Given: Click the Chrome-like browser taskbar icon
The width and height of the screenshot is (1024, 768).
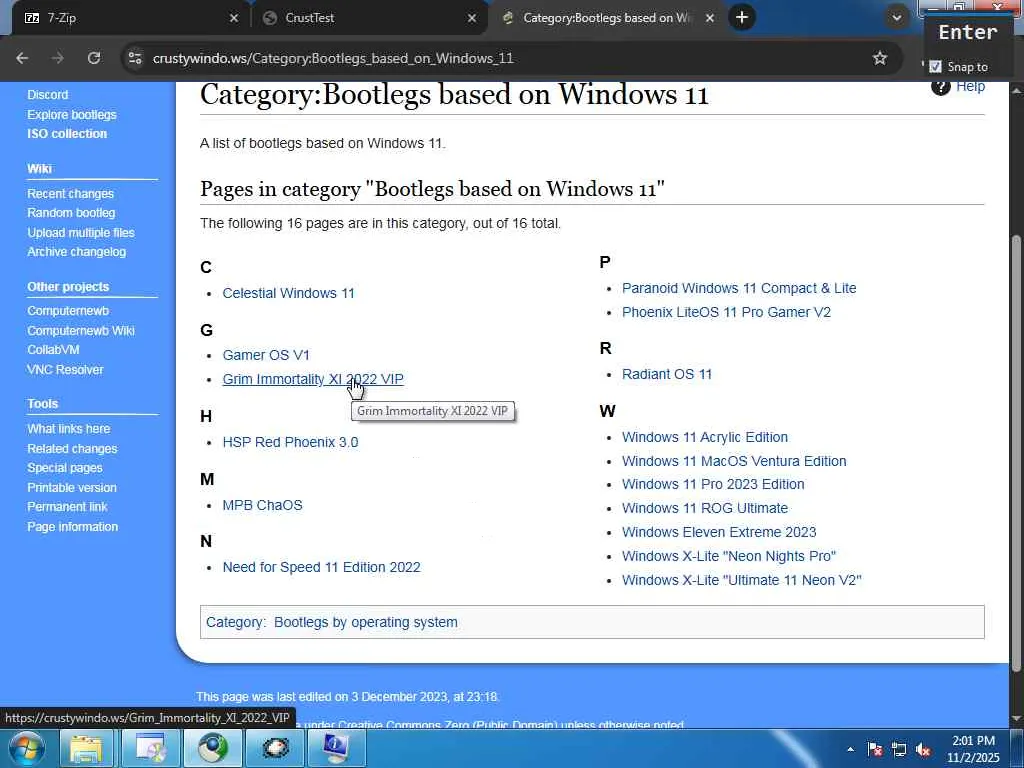Looking at the screenshot, I should pos(213,748).
